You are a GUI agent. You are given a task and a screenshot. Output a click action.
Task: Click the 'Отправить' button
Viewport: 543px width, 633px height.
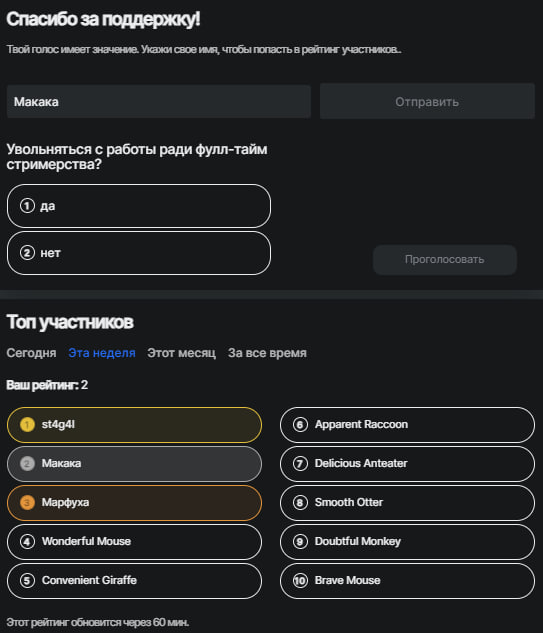[x=427, y=101]
